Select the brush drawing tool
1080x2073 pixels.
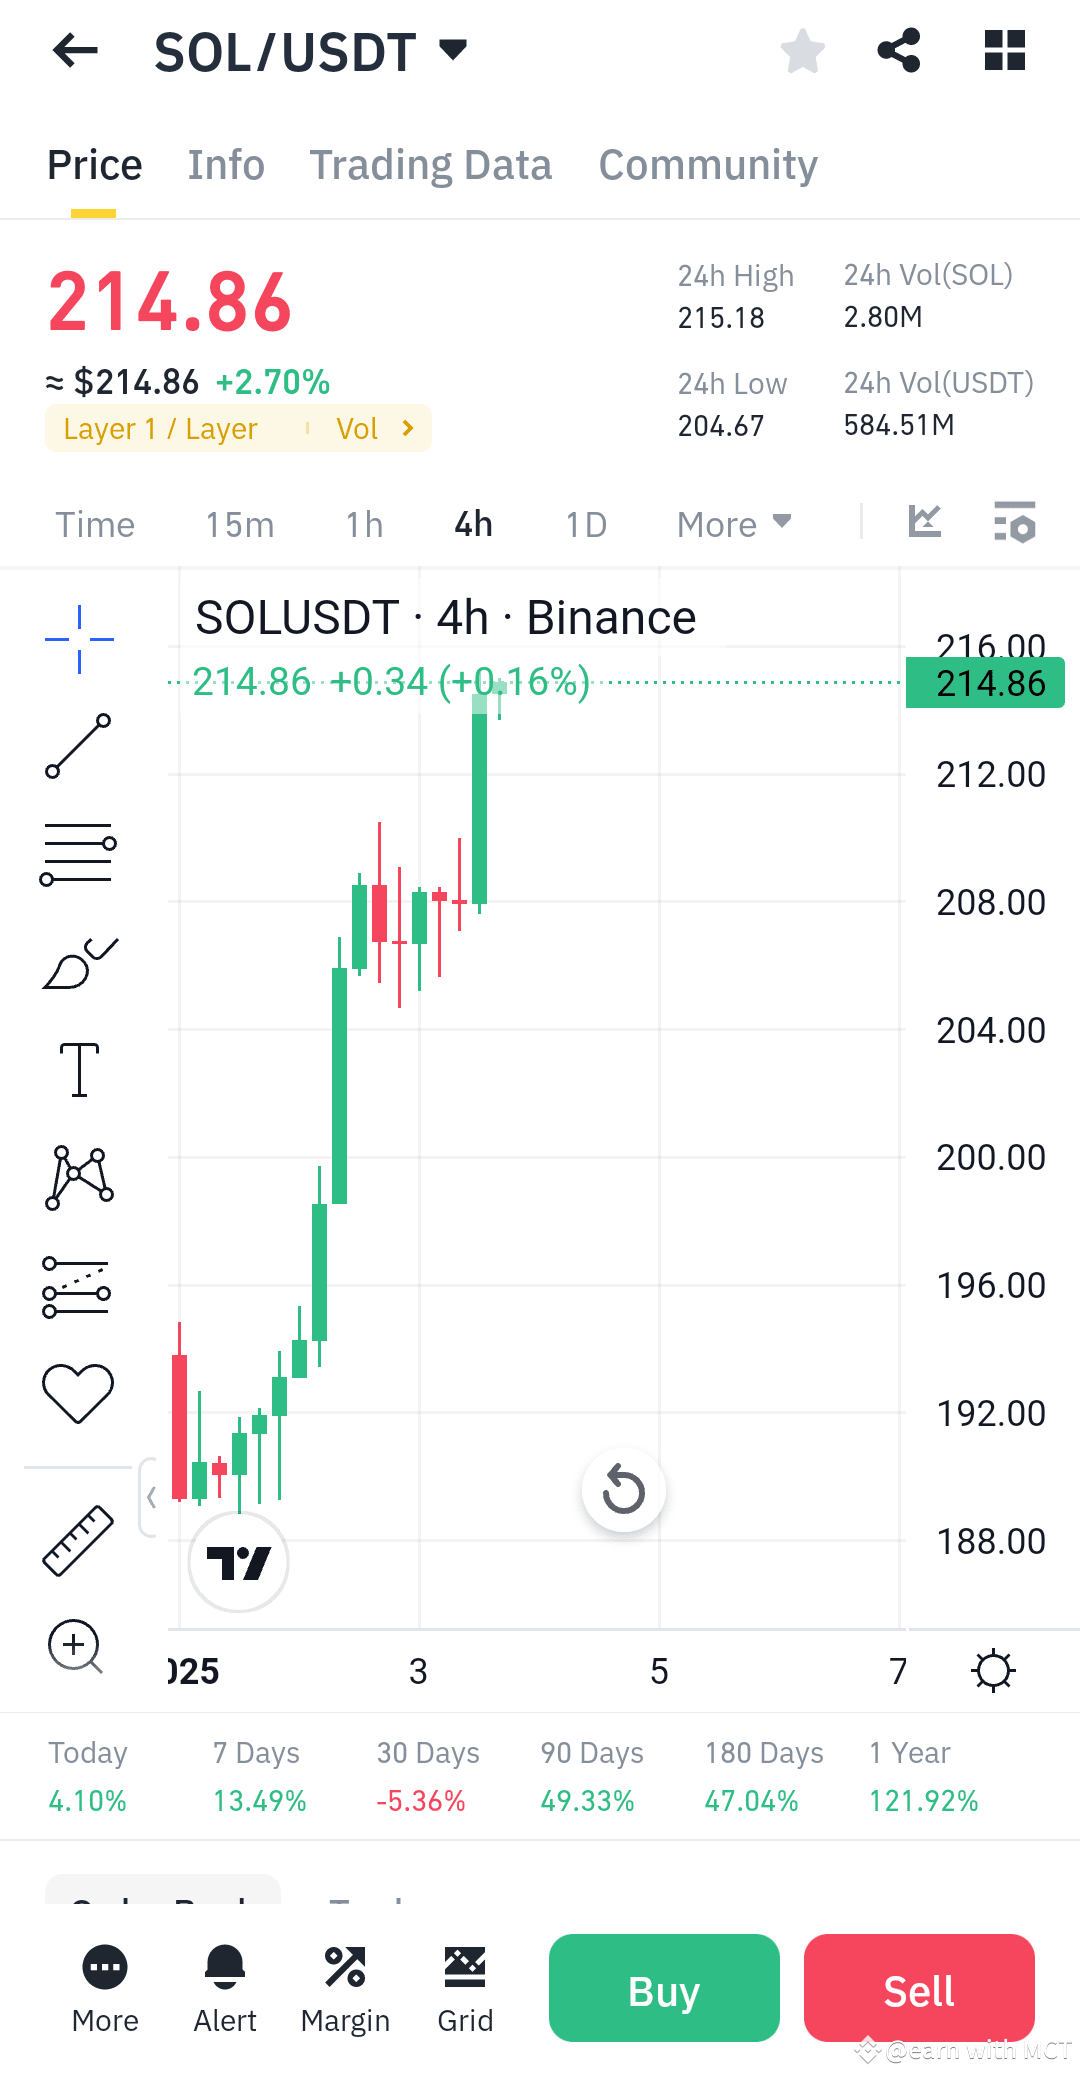[78, 960]
